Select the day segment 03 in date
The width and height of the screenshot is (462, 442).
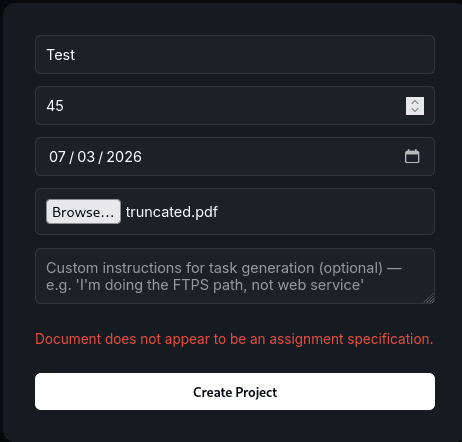pos(86,157)
